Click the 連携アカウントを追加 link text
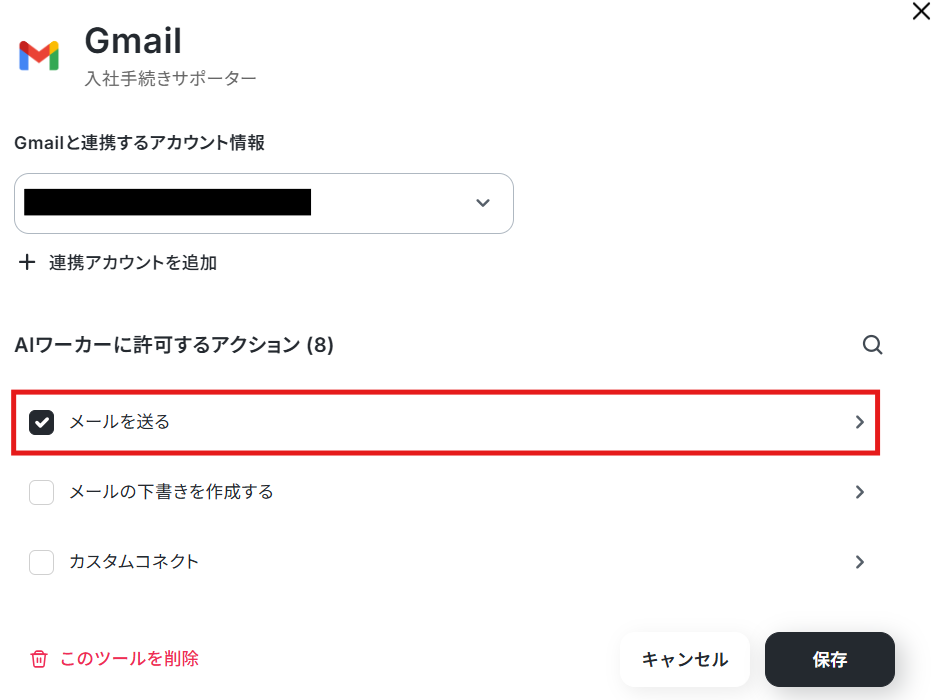Viewport: 940px width, 700px height. coord(133,262)
